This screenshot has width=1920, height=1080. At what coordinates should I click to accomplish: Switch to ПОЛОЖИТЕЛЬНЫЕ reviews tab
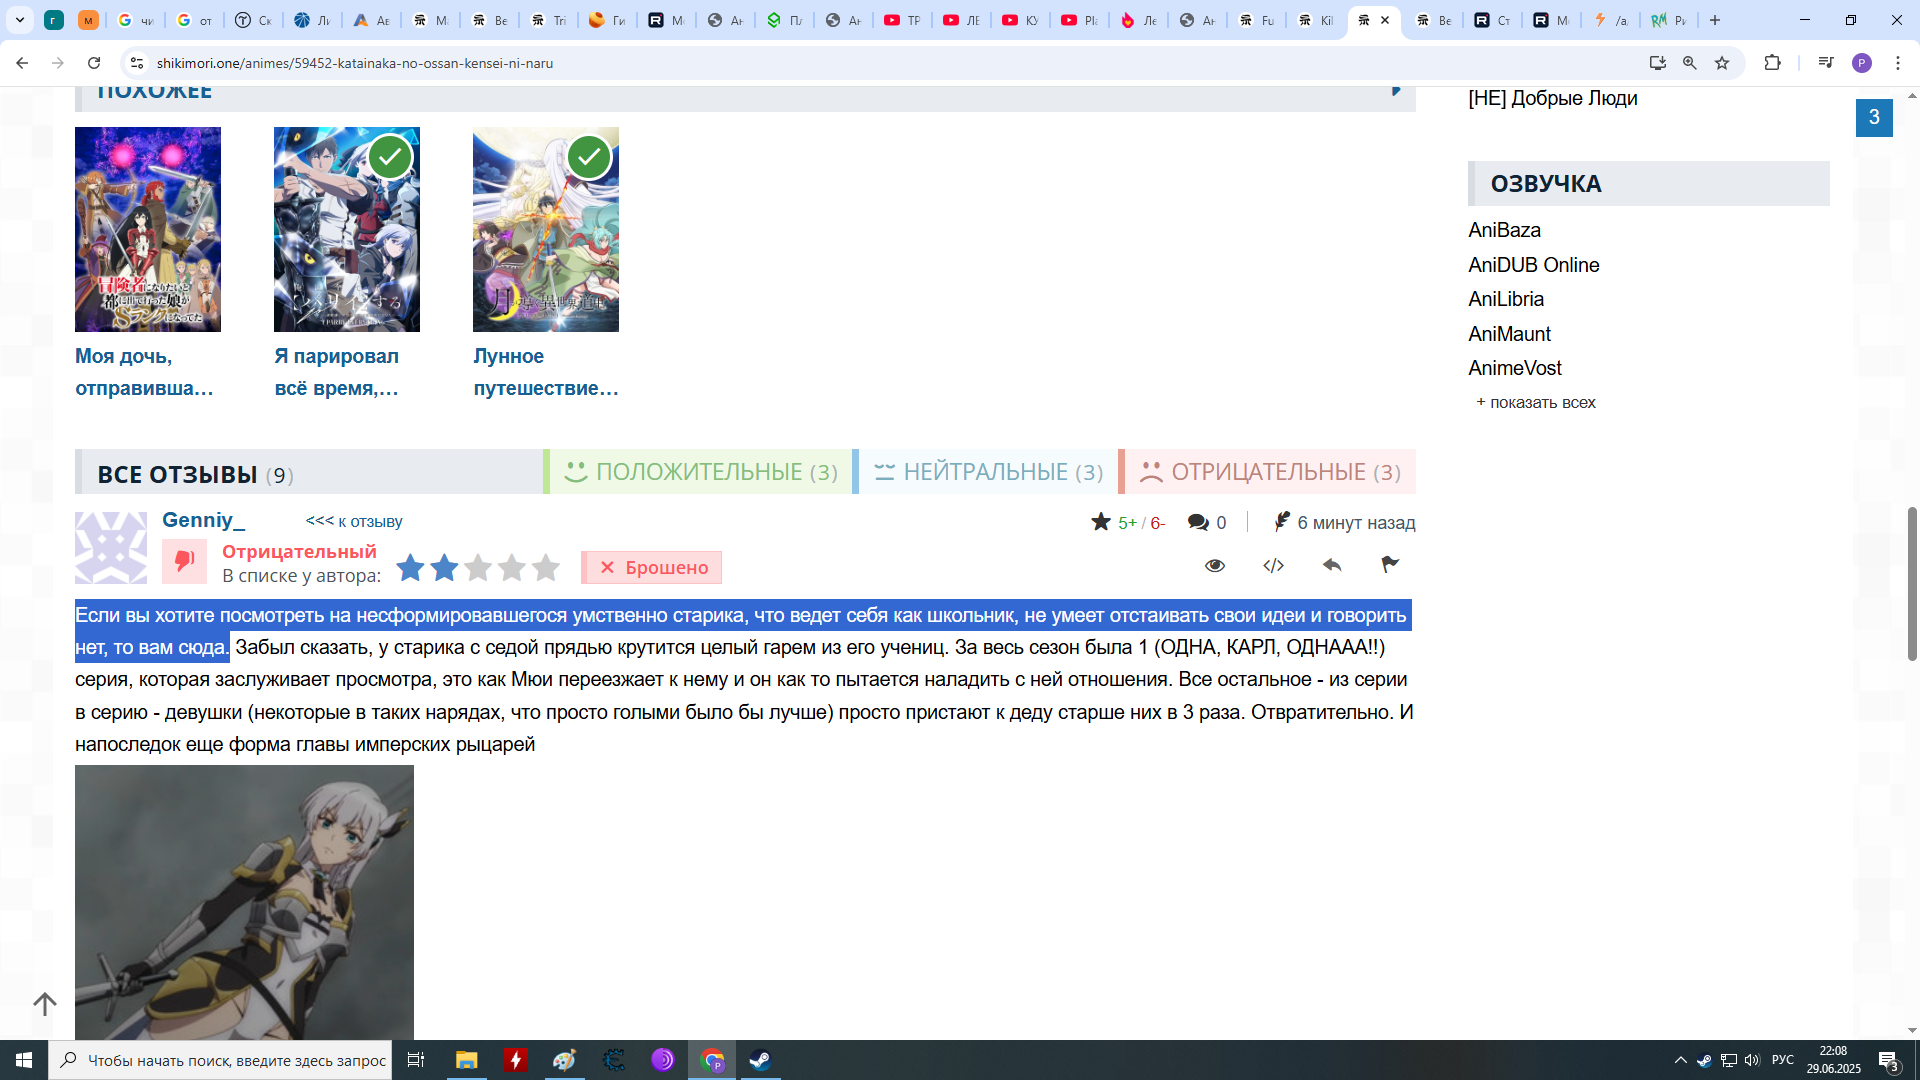pos(701,472)
